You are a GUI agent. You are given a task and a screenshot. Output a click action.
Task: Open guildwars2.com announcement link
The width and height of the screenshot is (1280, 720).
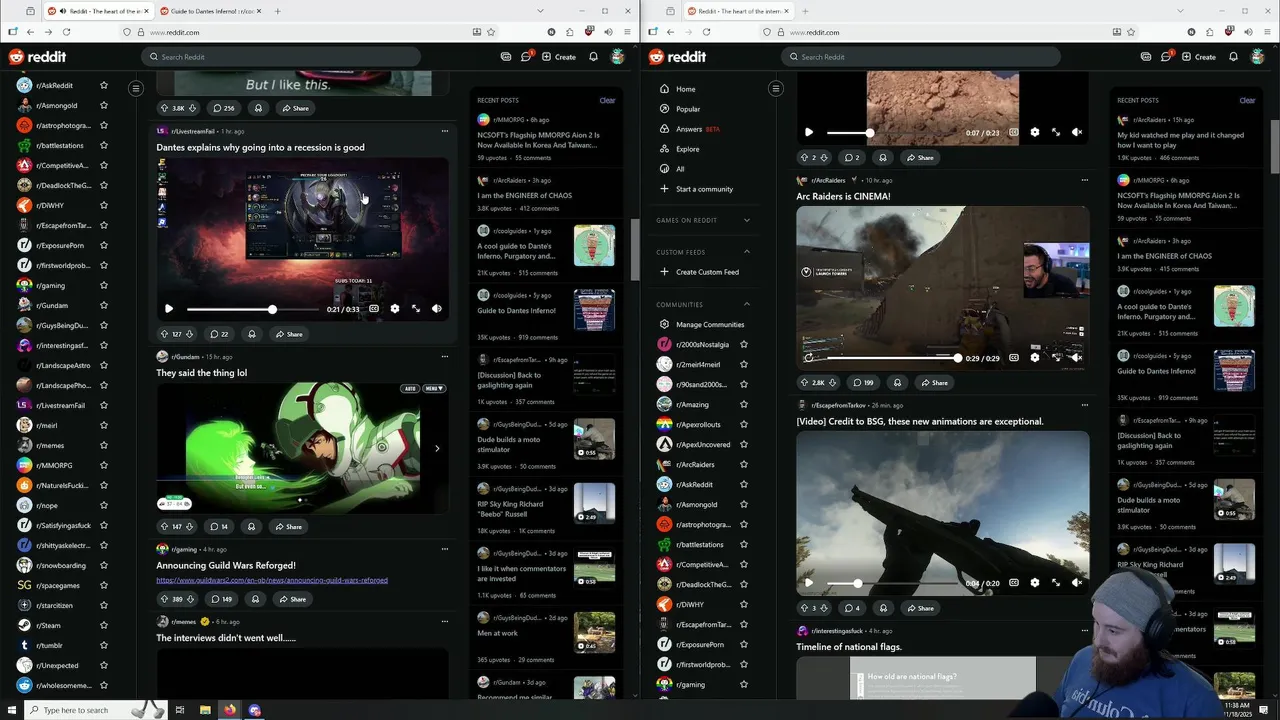[272, 580]
